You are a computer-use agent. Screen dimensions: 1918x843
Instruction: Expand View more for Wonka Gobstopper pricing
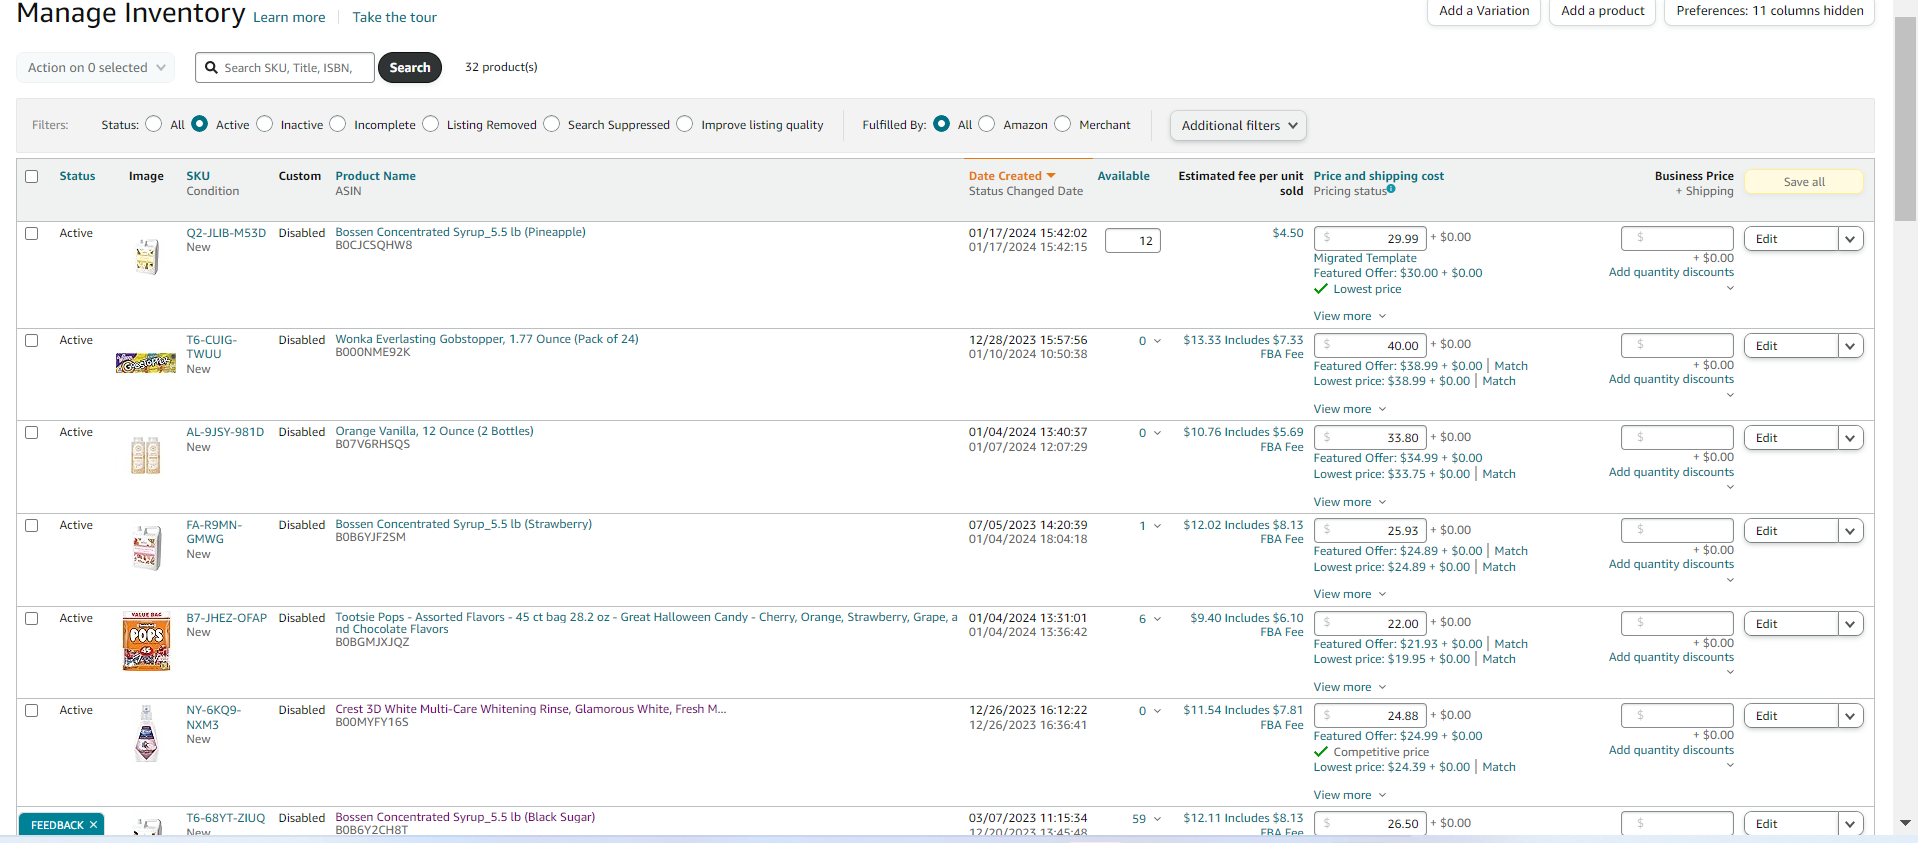[1350, 409]
